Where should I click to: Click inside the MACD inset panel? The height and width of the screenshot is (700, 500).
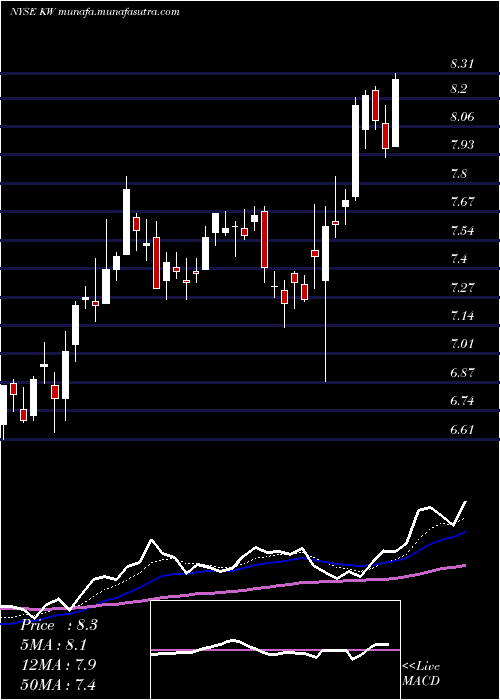(x=275, y=650)
